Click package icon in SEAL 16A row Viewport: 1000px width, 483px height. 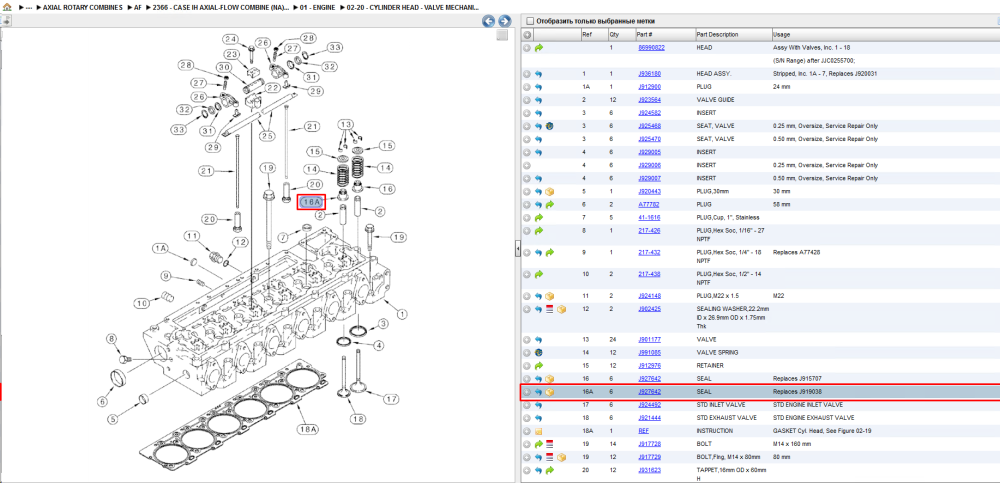[x=550, y=392]
